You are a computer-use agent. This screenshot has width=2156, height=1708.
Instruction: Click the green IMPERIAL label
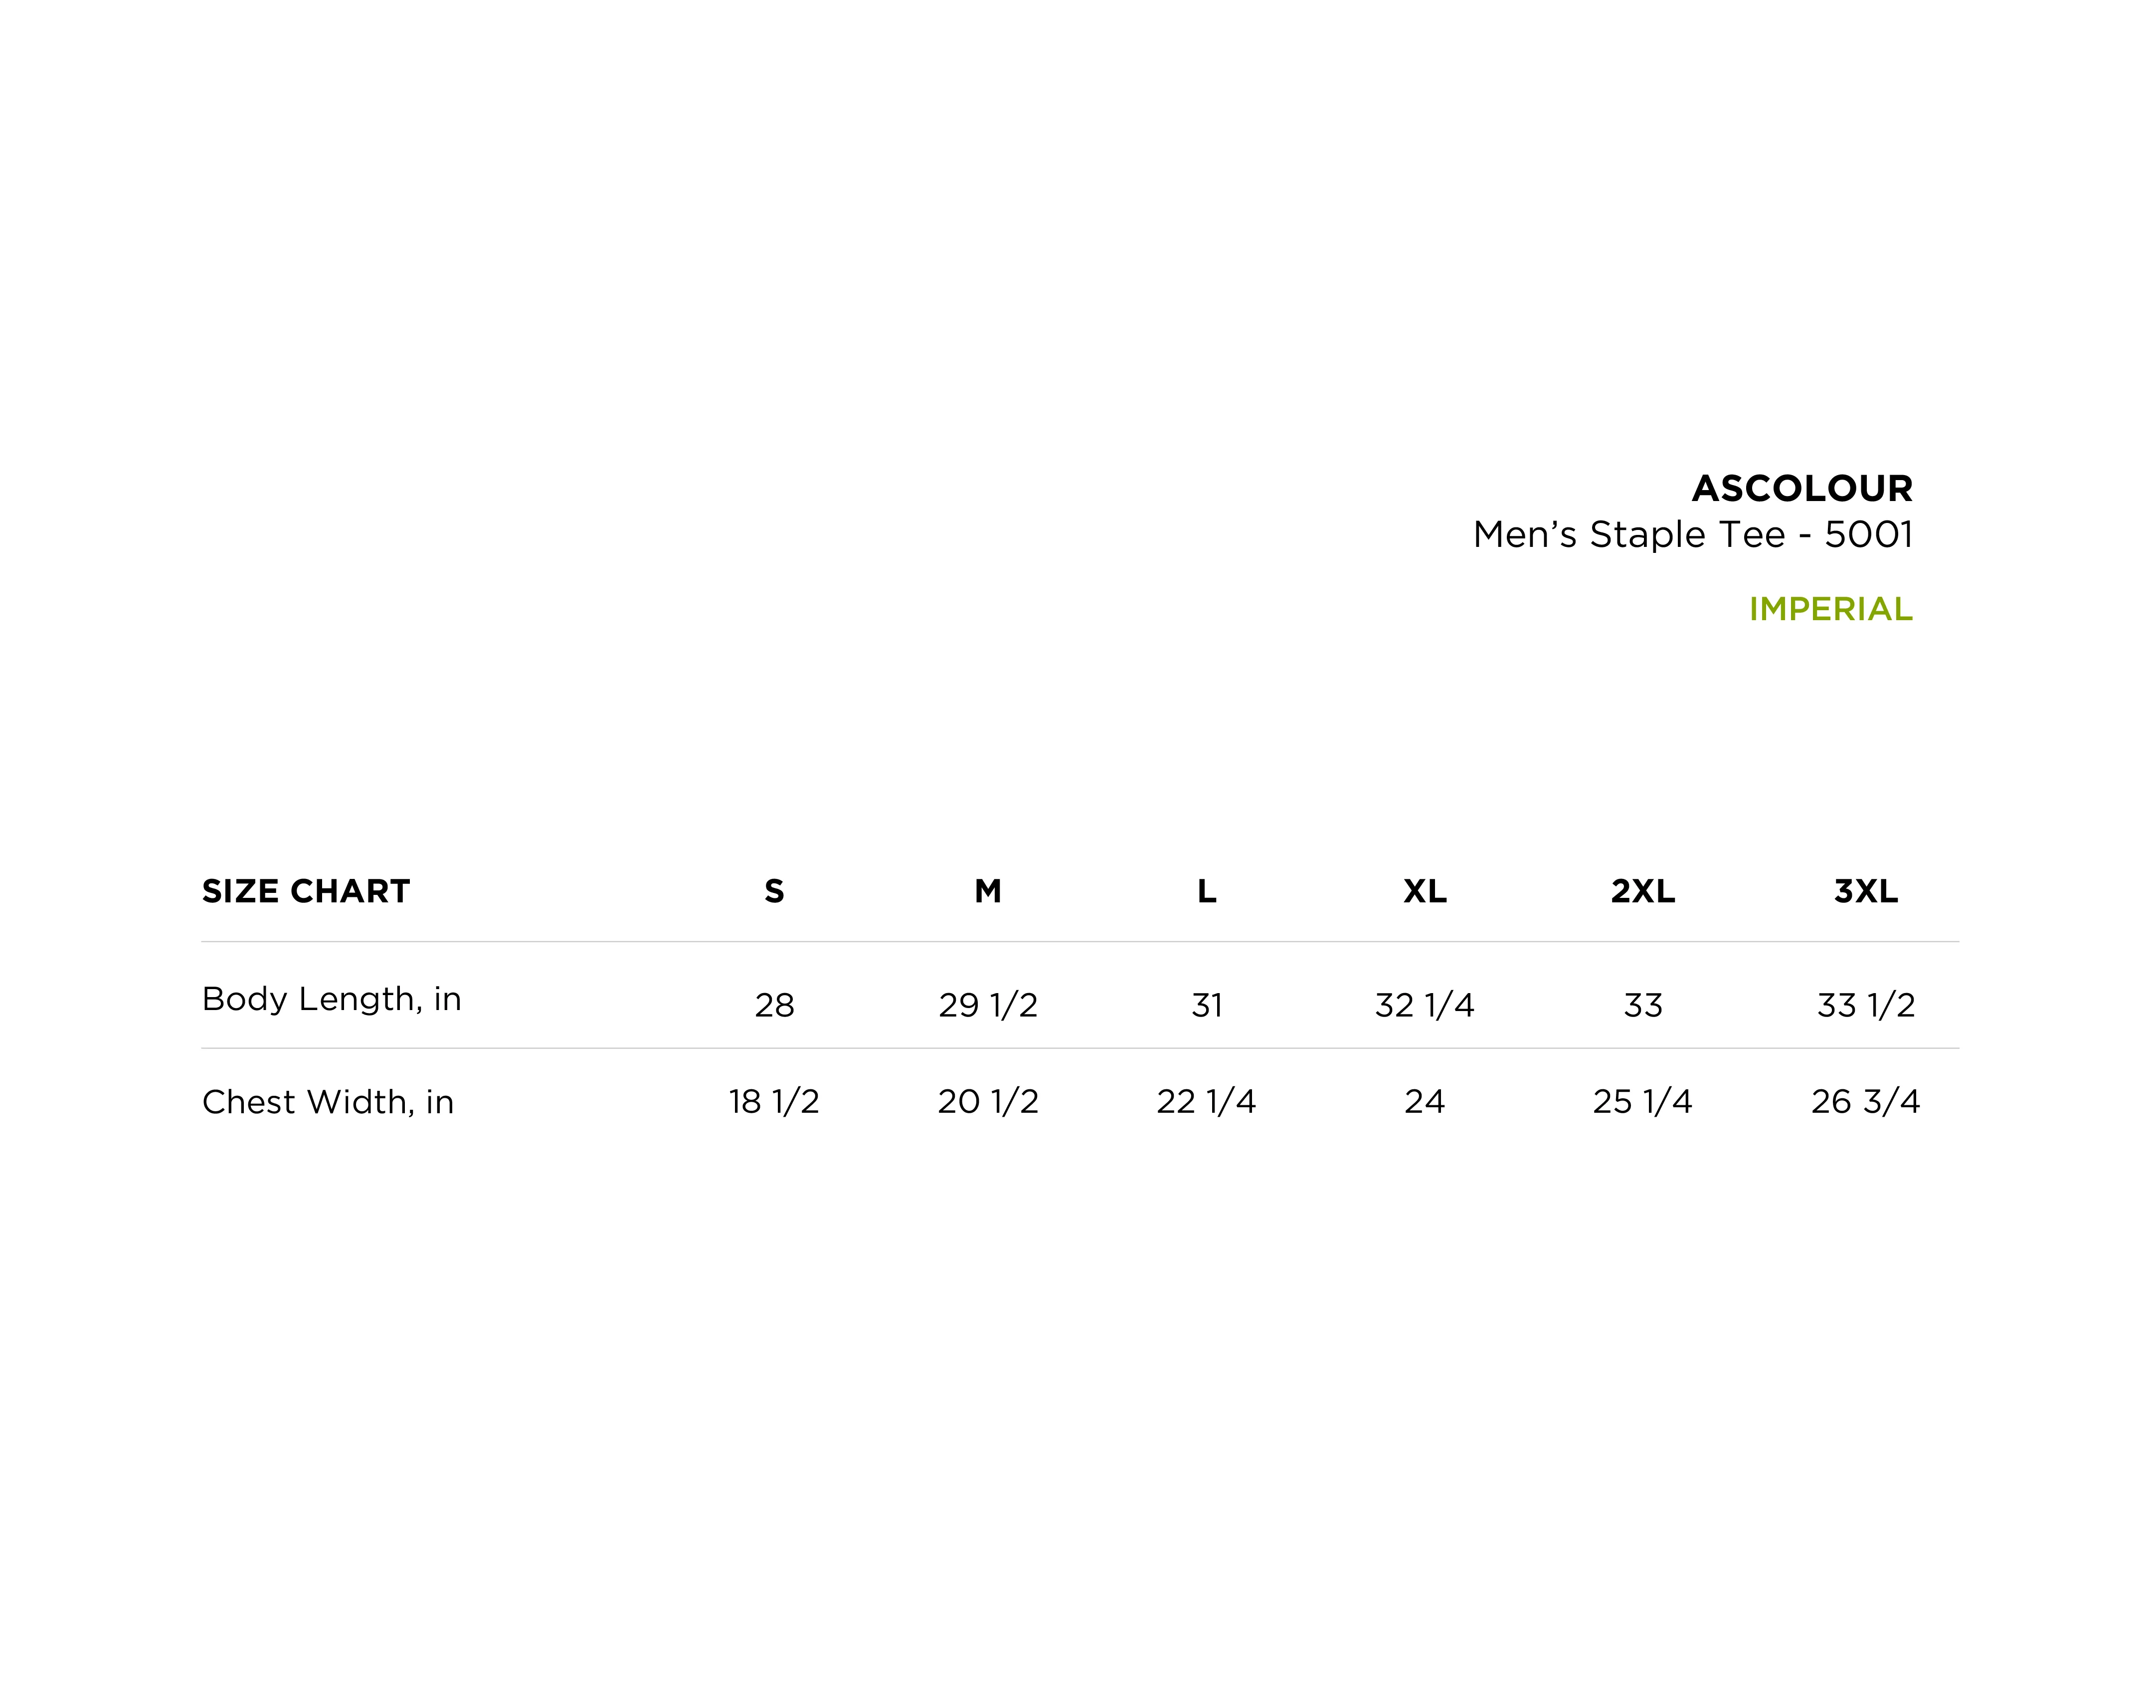tap(1831, 609)
